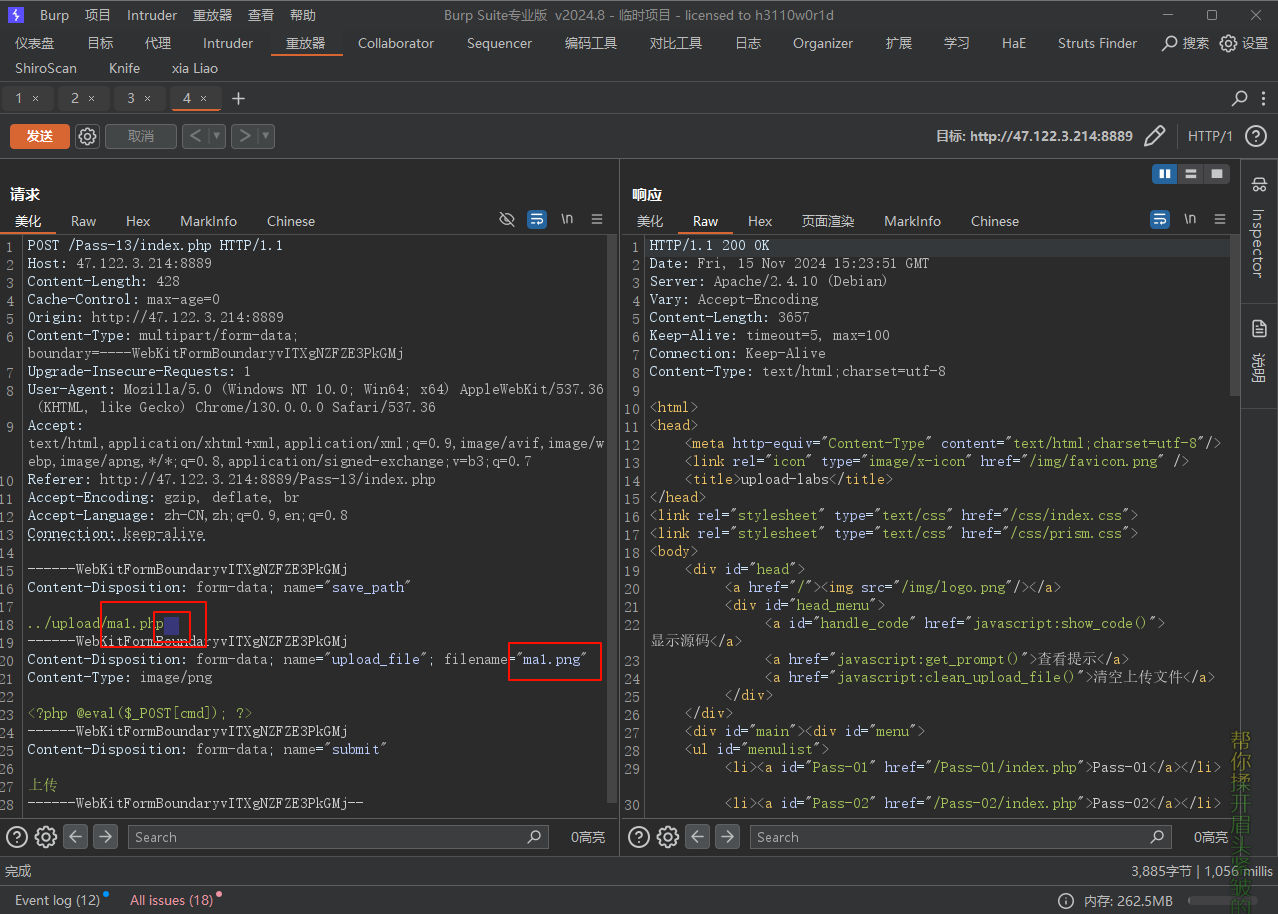Image resolution: width=1278 pixels, height=914 pixels.
Task: Switch request view to MarkInfo
Action: pyautogui.click(x=208, y=221)
